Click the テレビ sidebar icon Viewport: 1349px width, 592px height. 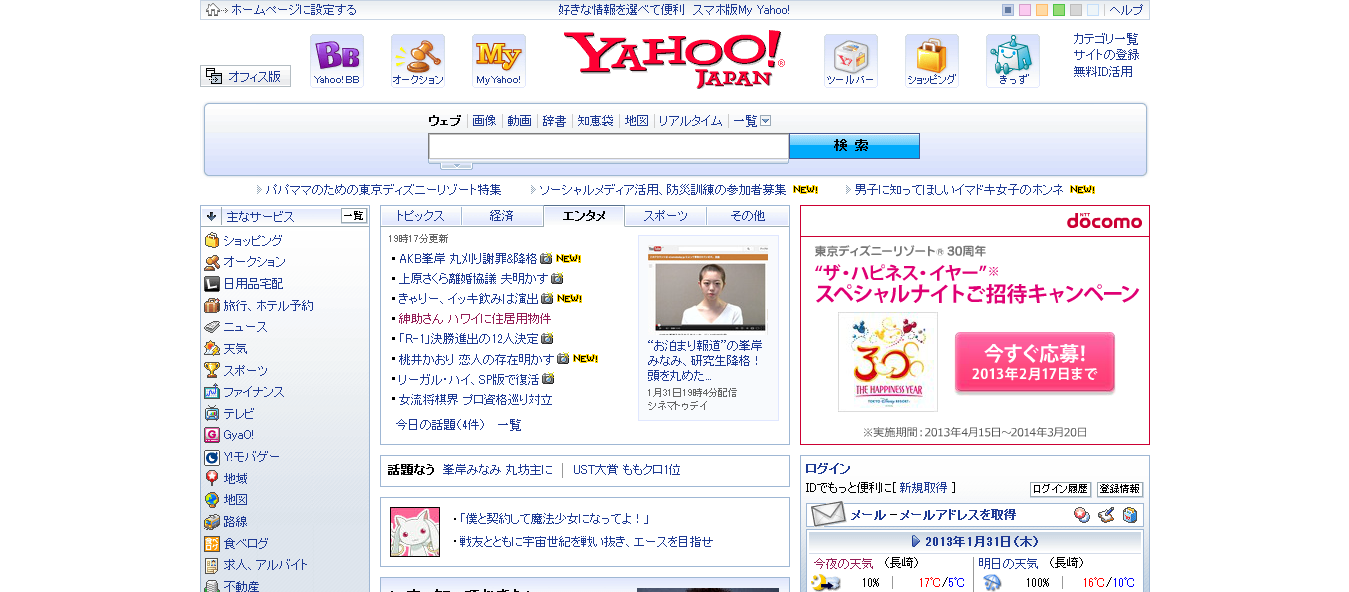click(x=212, y=413)
